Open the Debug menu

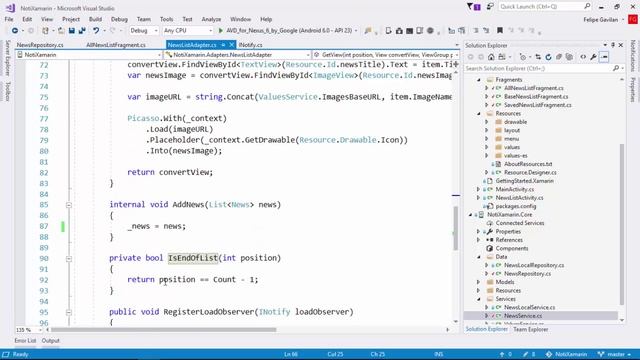point(119,19)
